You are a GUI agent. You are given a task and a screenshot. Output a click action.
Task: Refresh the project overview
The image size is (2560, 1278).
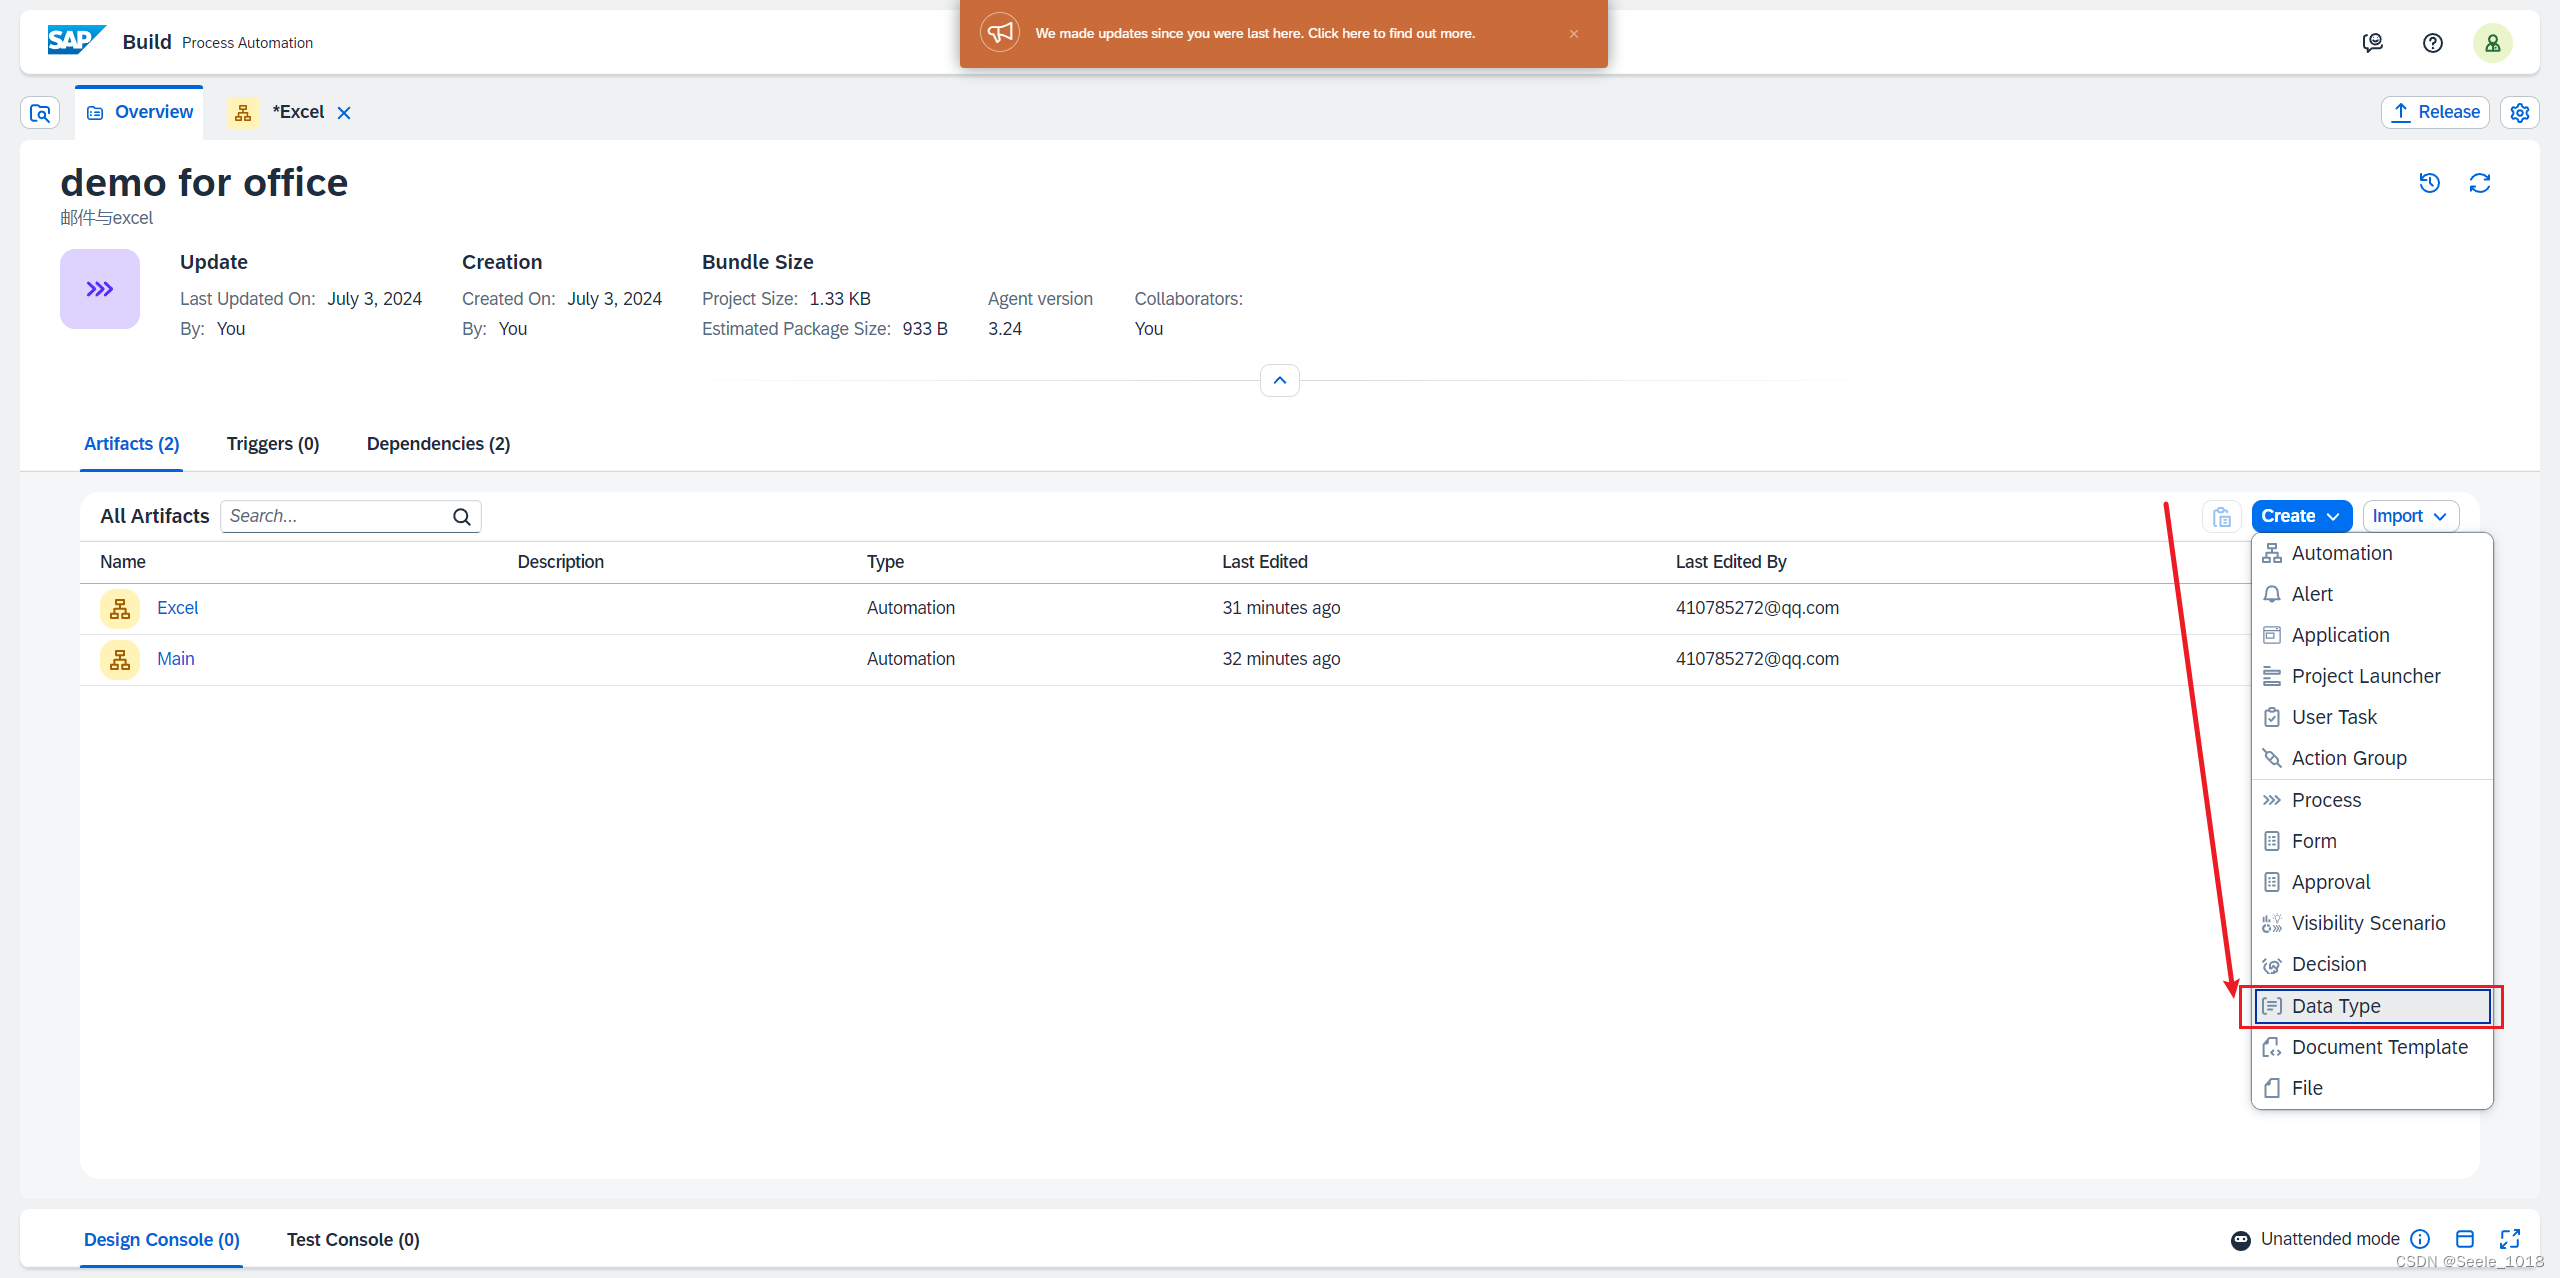[x=2479, y=183]
